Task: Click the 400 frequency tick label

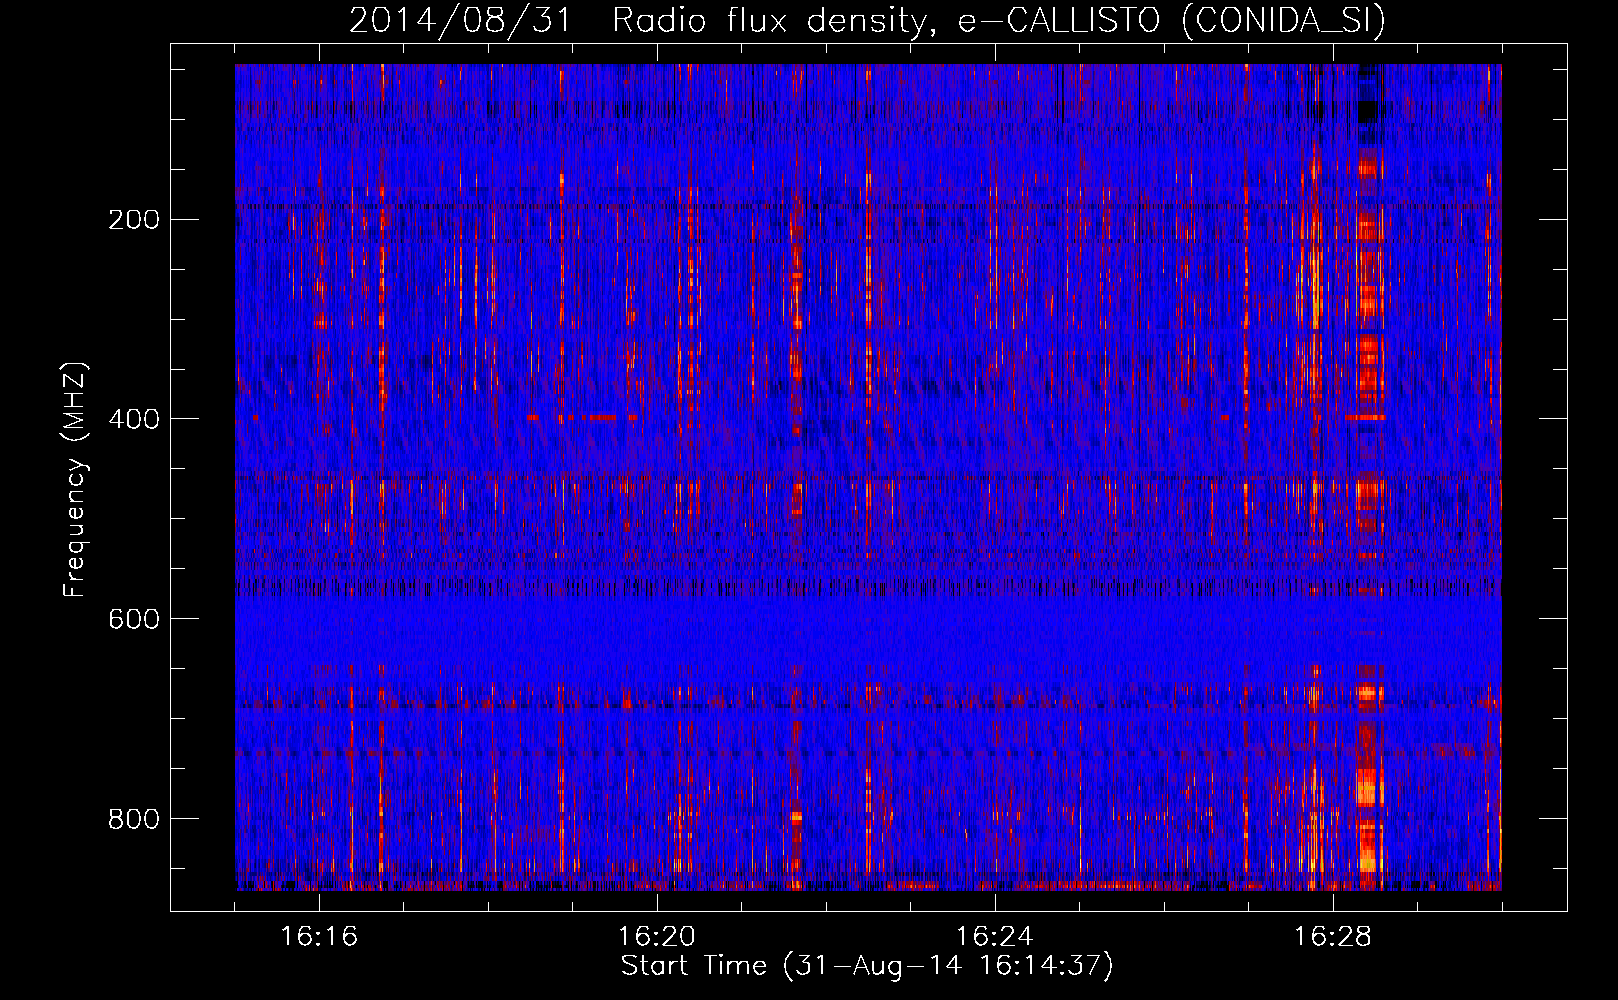Action: tap(134, 419)
